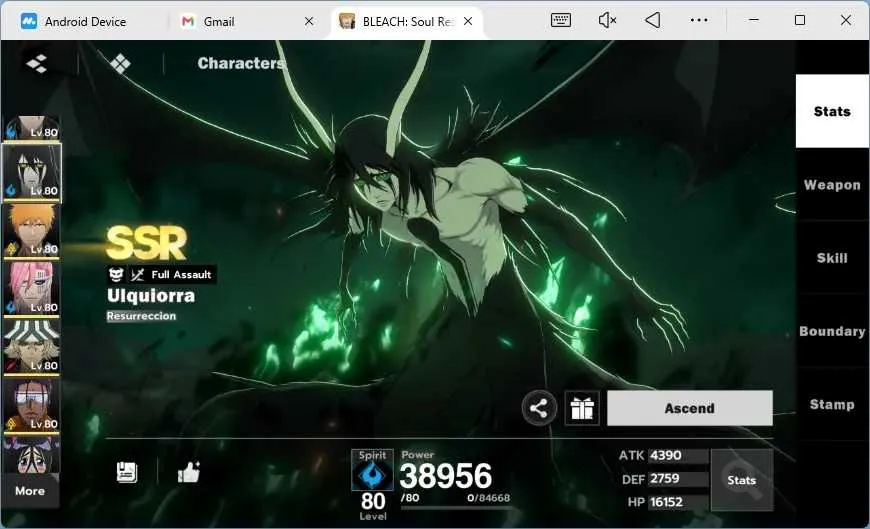The height and width of the screenshot is (529, 870).
Task: Click the SSR rarity label
Action: [x=146, y=243]
